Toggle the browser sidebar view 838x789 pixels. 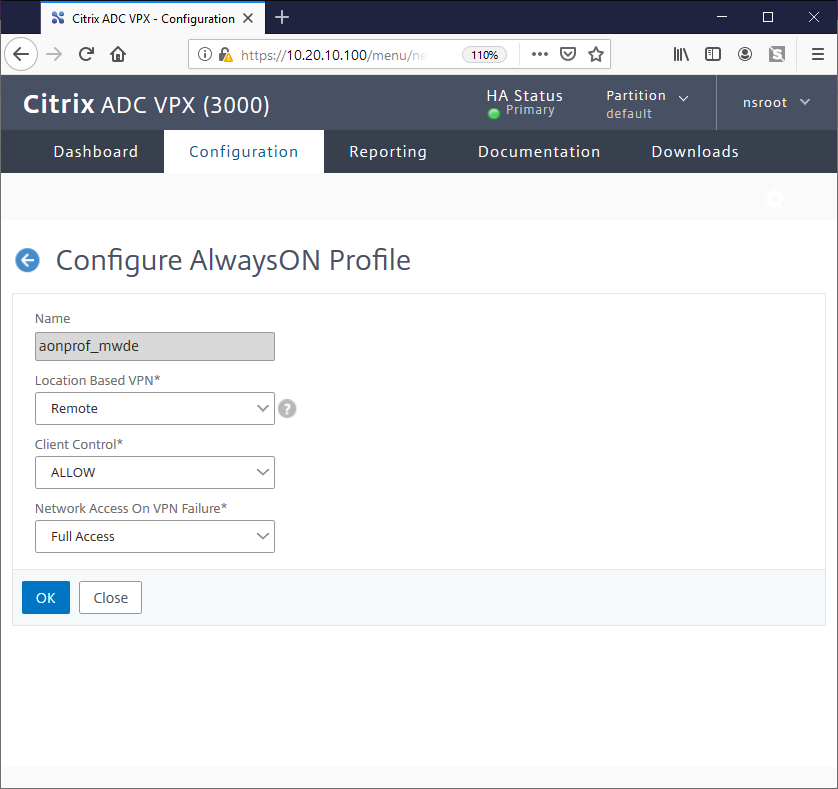pos(713,54)
